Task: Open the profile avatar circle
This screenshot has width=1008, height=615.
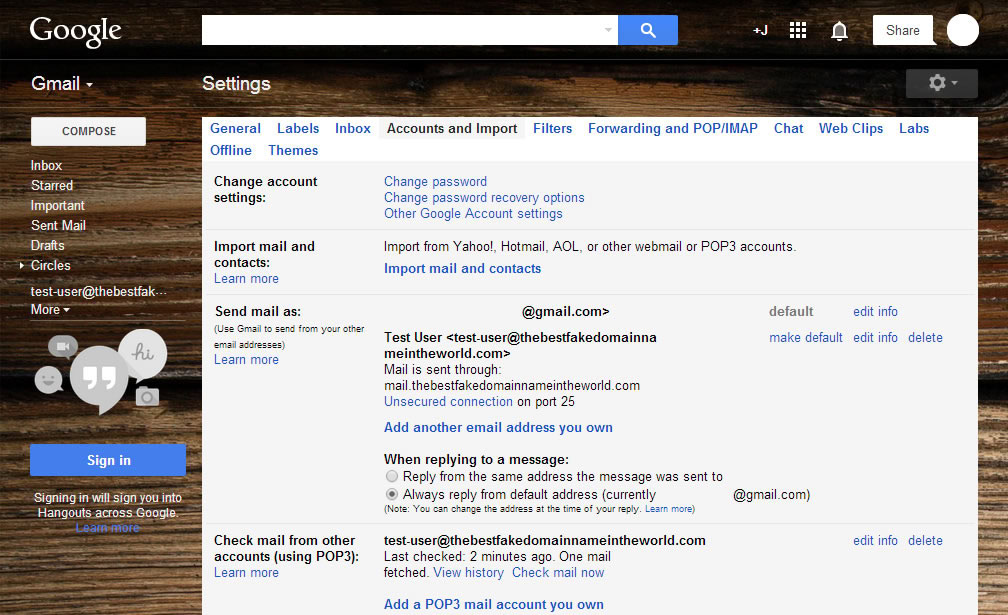Action: 962,30
